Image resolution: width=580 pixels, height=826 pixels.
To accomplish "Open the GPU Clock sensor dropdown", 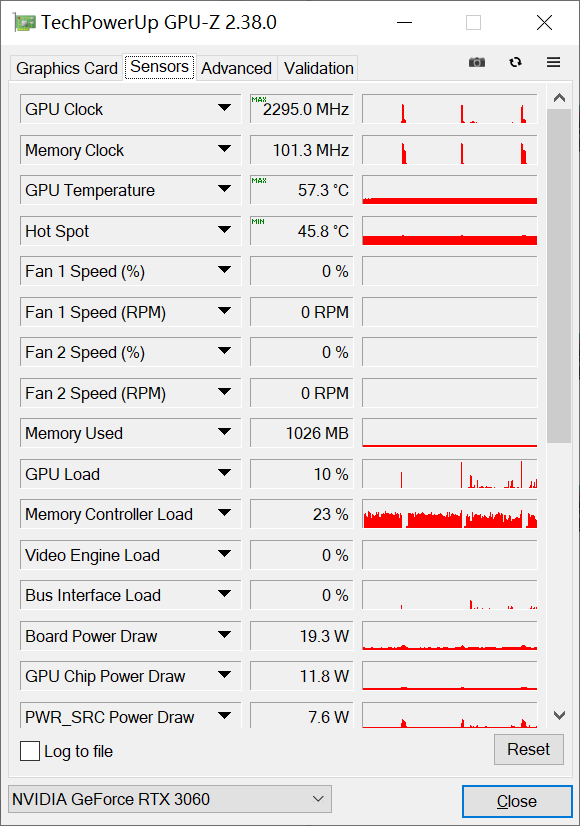I will [227, 109].
